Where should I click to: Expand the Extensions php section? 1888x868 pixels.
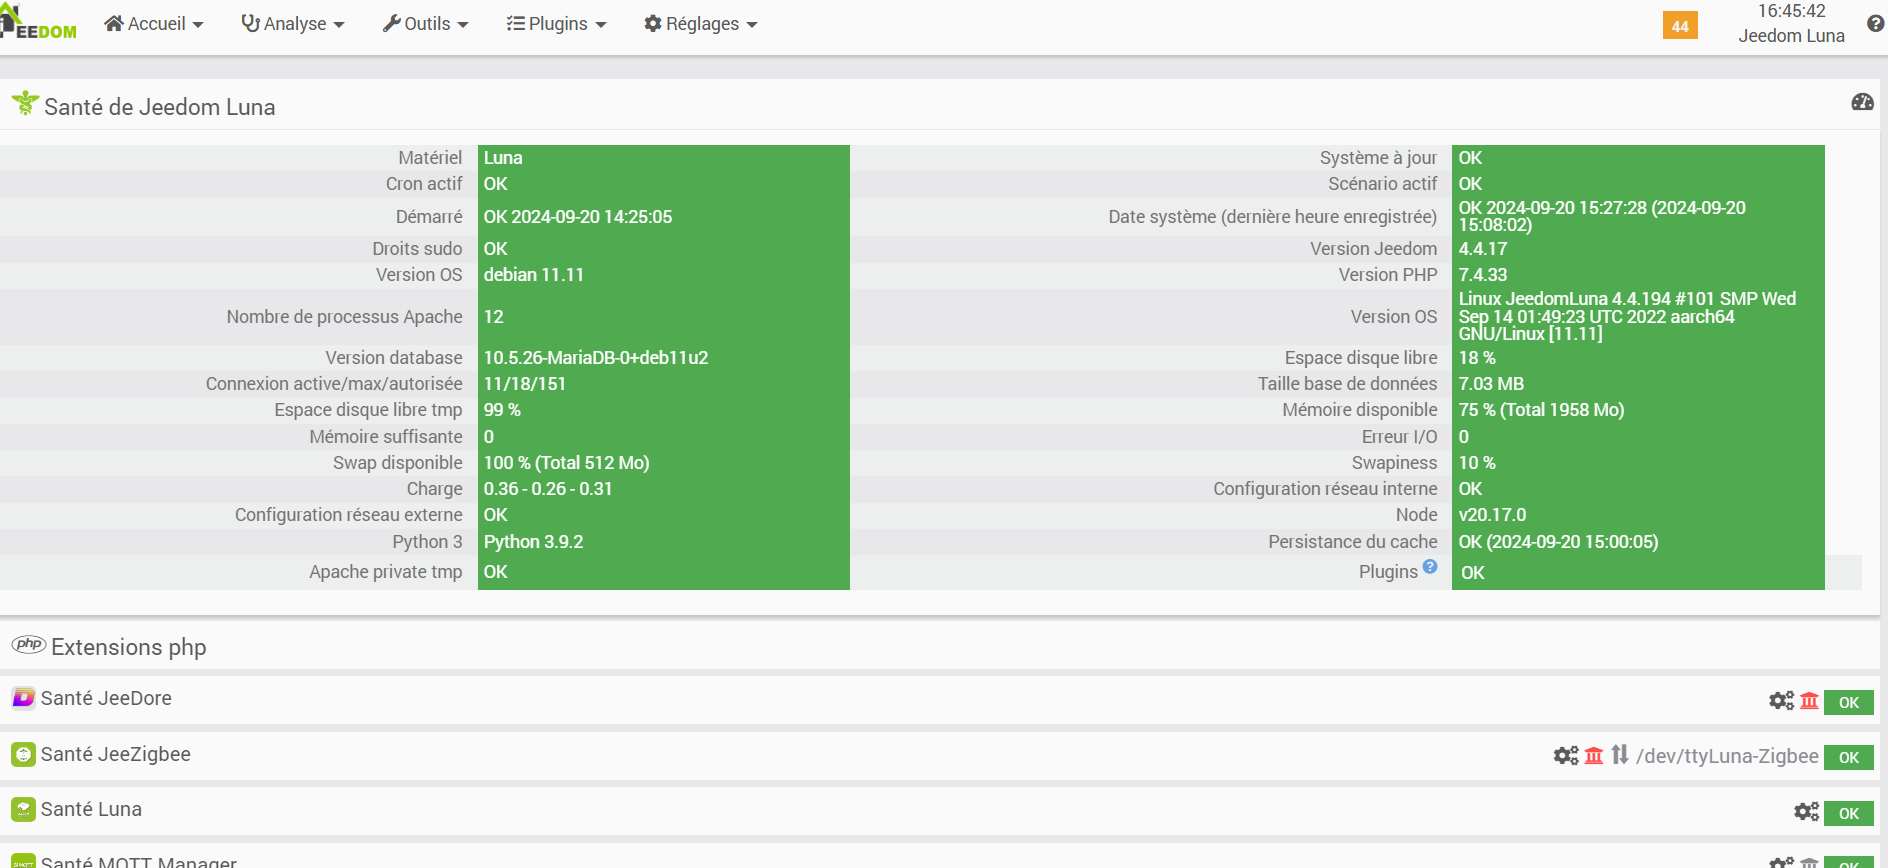(128, 647)
